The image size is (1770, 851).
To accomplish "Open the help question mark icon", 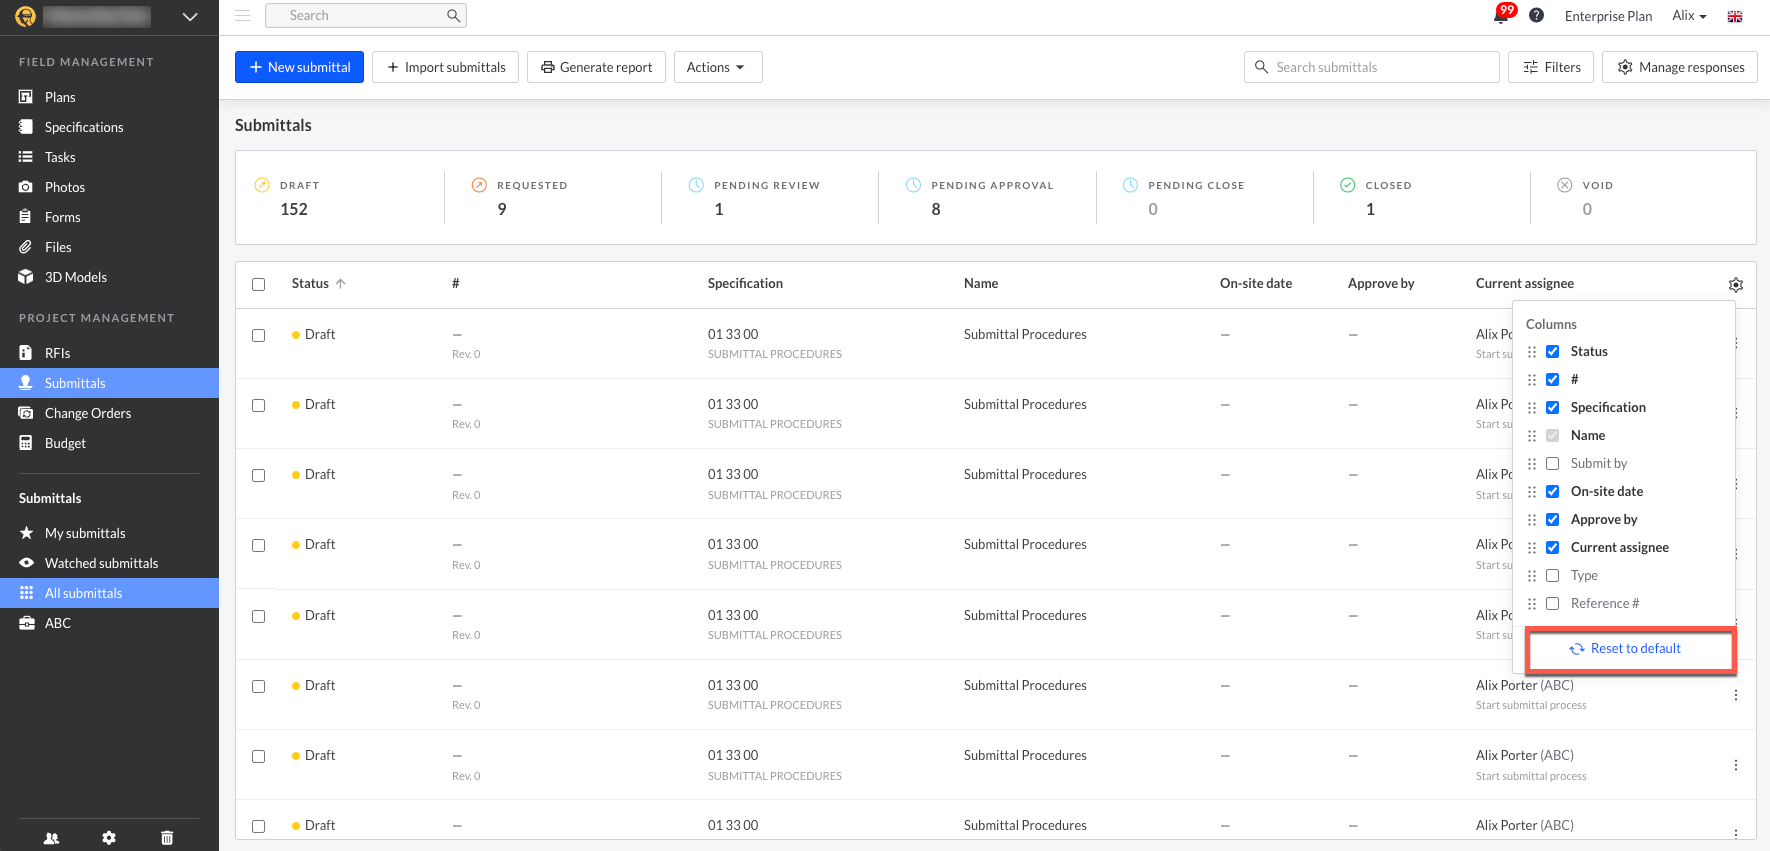I will (x=1537, y=15).
